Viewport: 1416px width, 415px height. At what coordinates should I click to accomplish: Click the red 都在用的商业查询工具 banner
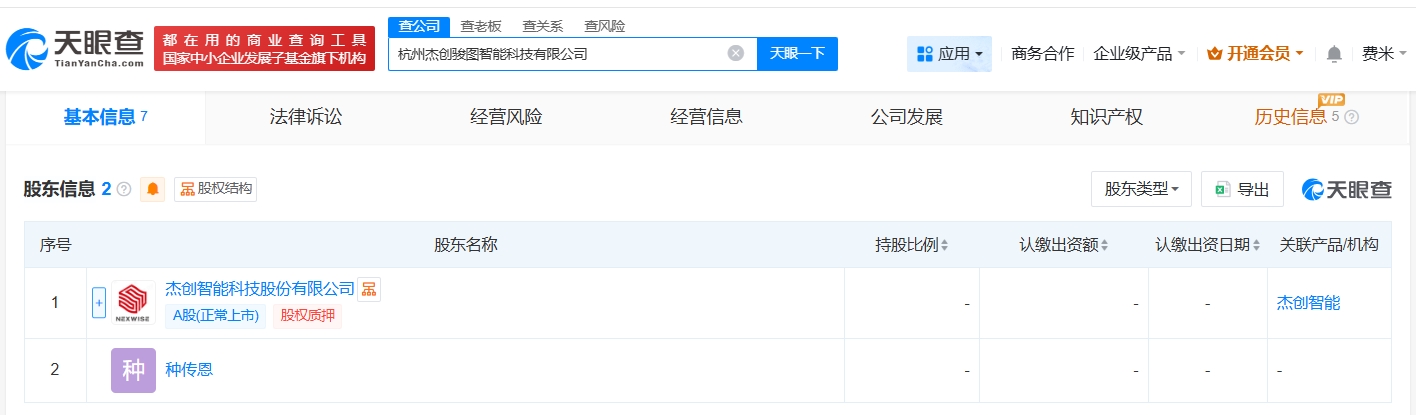tap(264, 48)
